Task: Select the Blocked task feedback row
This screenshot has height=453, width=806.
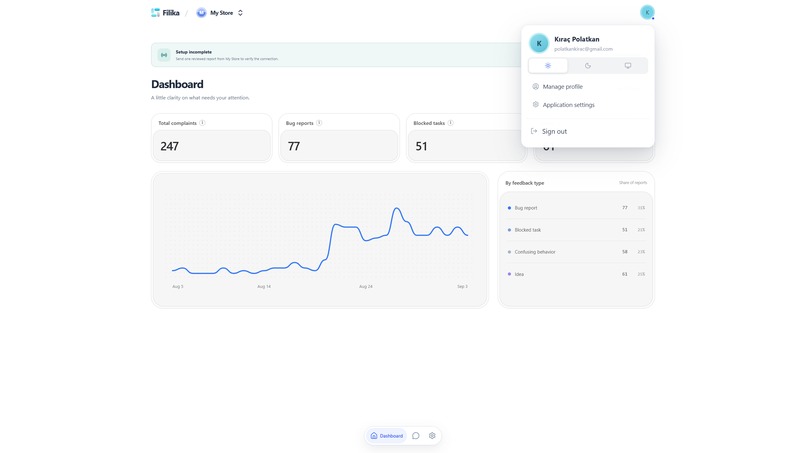Action: point(576,230)
